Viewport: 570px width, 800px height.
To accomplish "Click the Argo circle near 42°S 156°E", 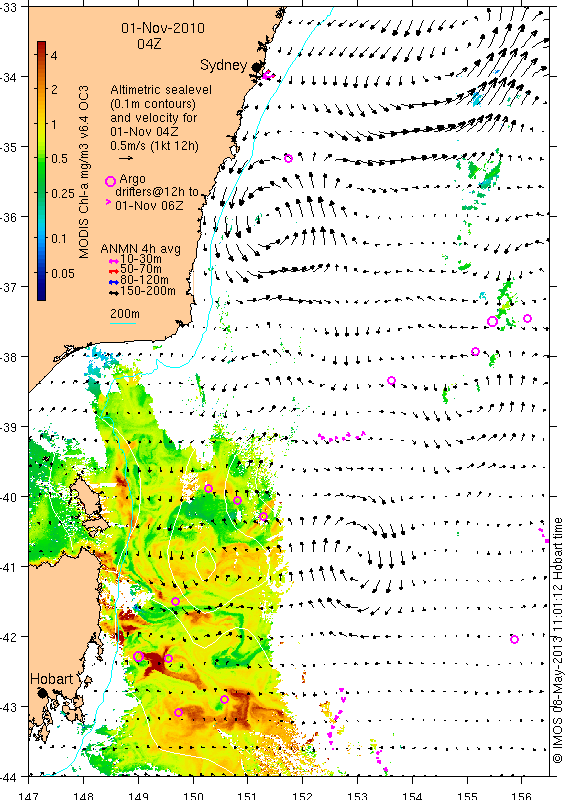I will (514, 639).
